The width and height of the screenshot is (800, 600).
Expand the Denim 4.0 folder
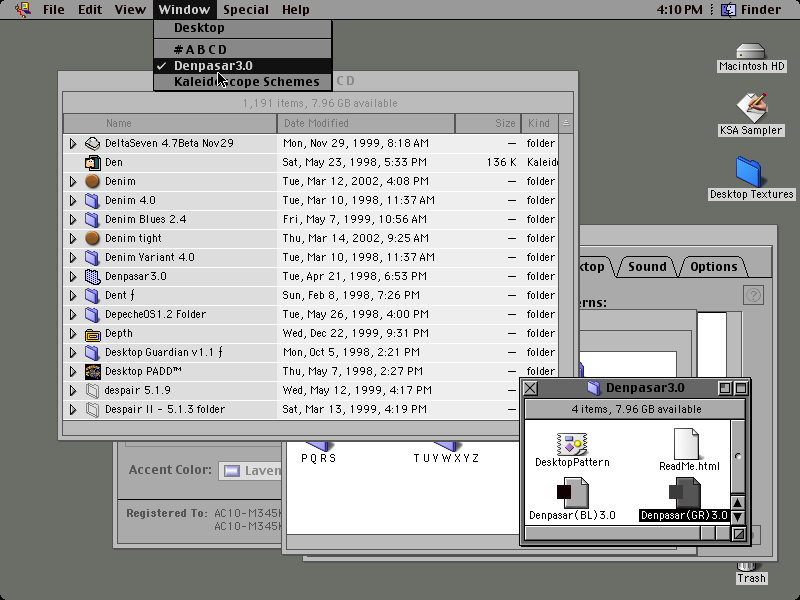(73, 201)
